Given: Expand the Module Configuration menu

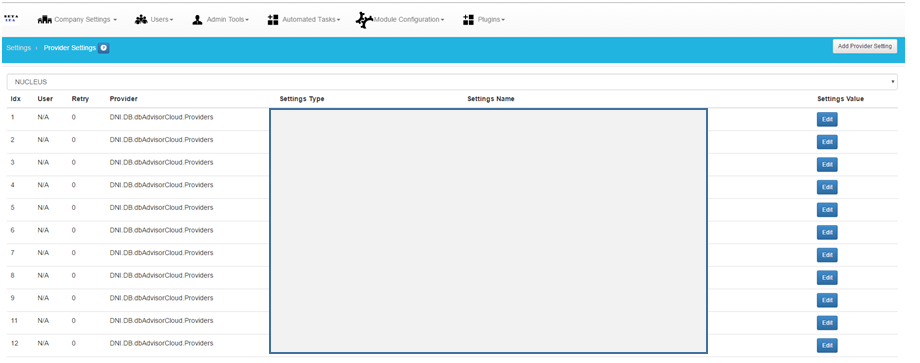Looking at the screenshot, I should click(409, 20).
